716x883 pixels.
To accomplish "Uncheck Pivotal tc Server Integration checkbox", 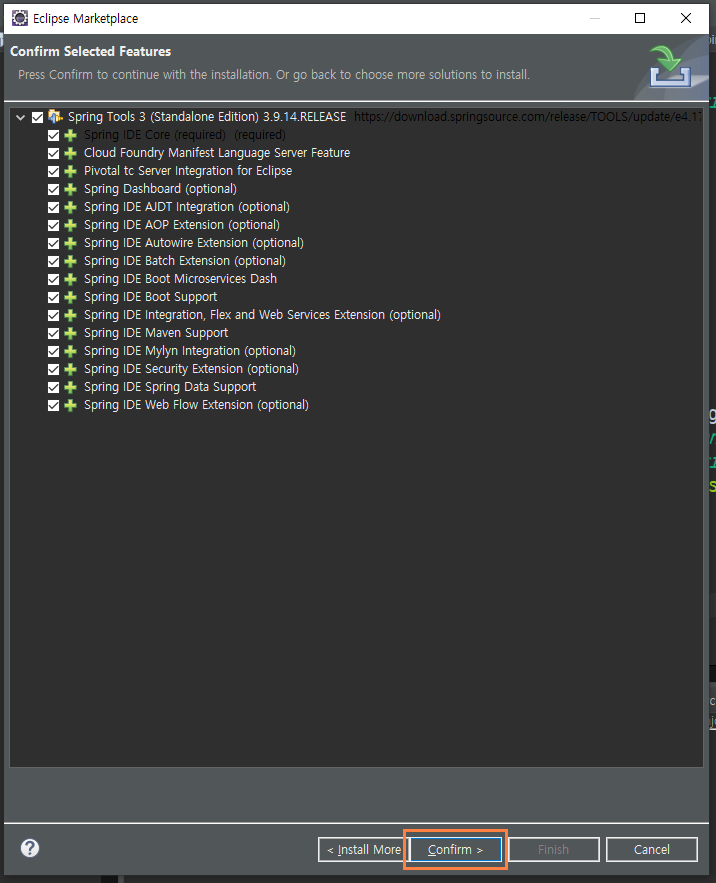I will tap(54, 171).
